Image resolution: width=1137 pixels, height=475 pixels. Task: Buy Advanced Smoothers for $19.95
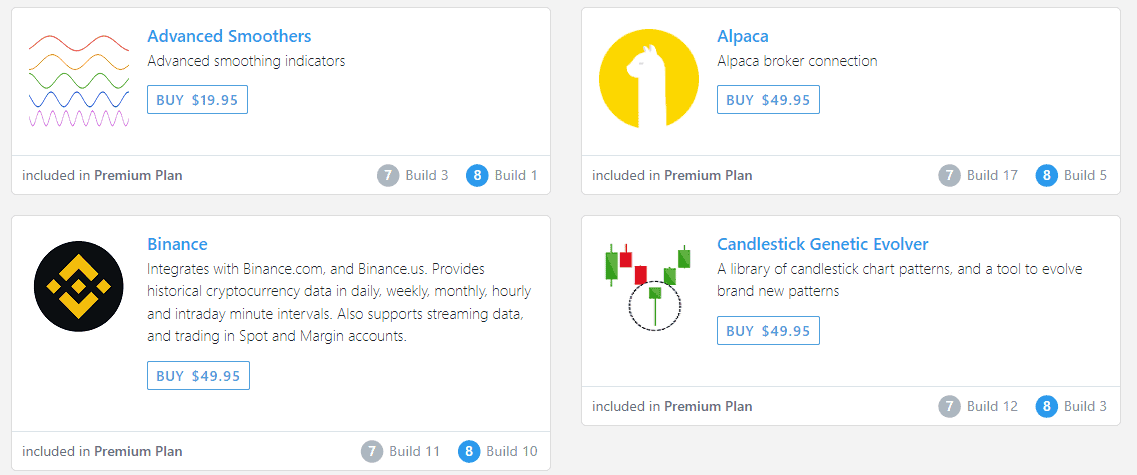coord(197,100)
